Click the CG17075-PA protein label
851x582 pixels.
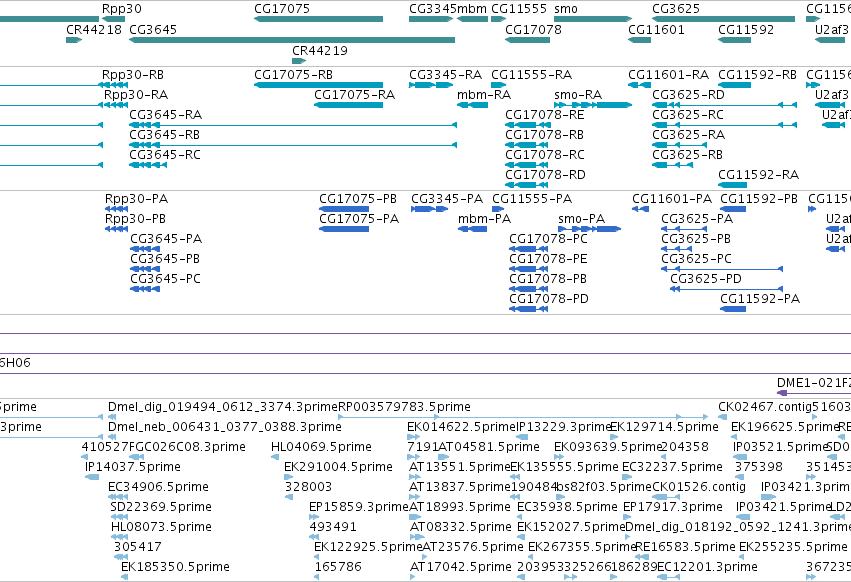(359, 219)
